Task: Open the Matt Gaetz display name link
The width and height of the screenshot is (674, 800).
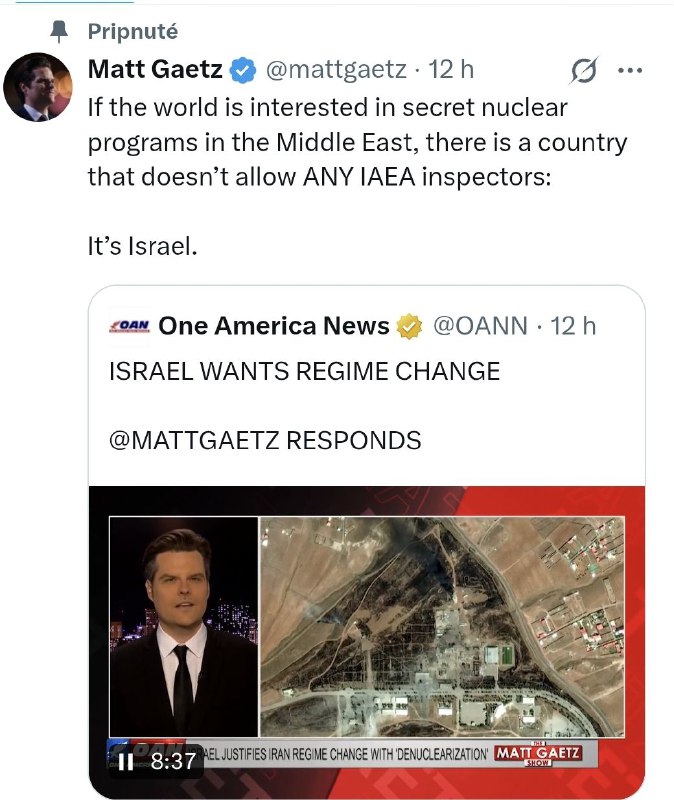Action: pyautogui.click(x=155, y=70)
